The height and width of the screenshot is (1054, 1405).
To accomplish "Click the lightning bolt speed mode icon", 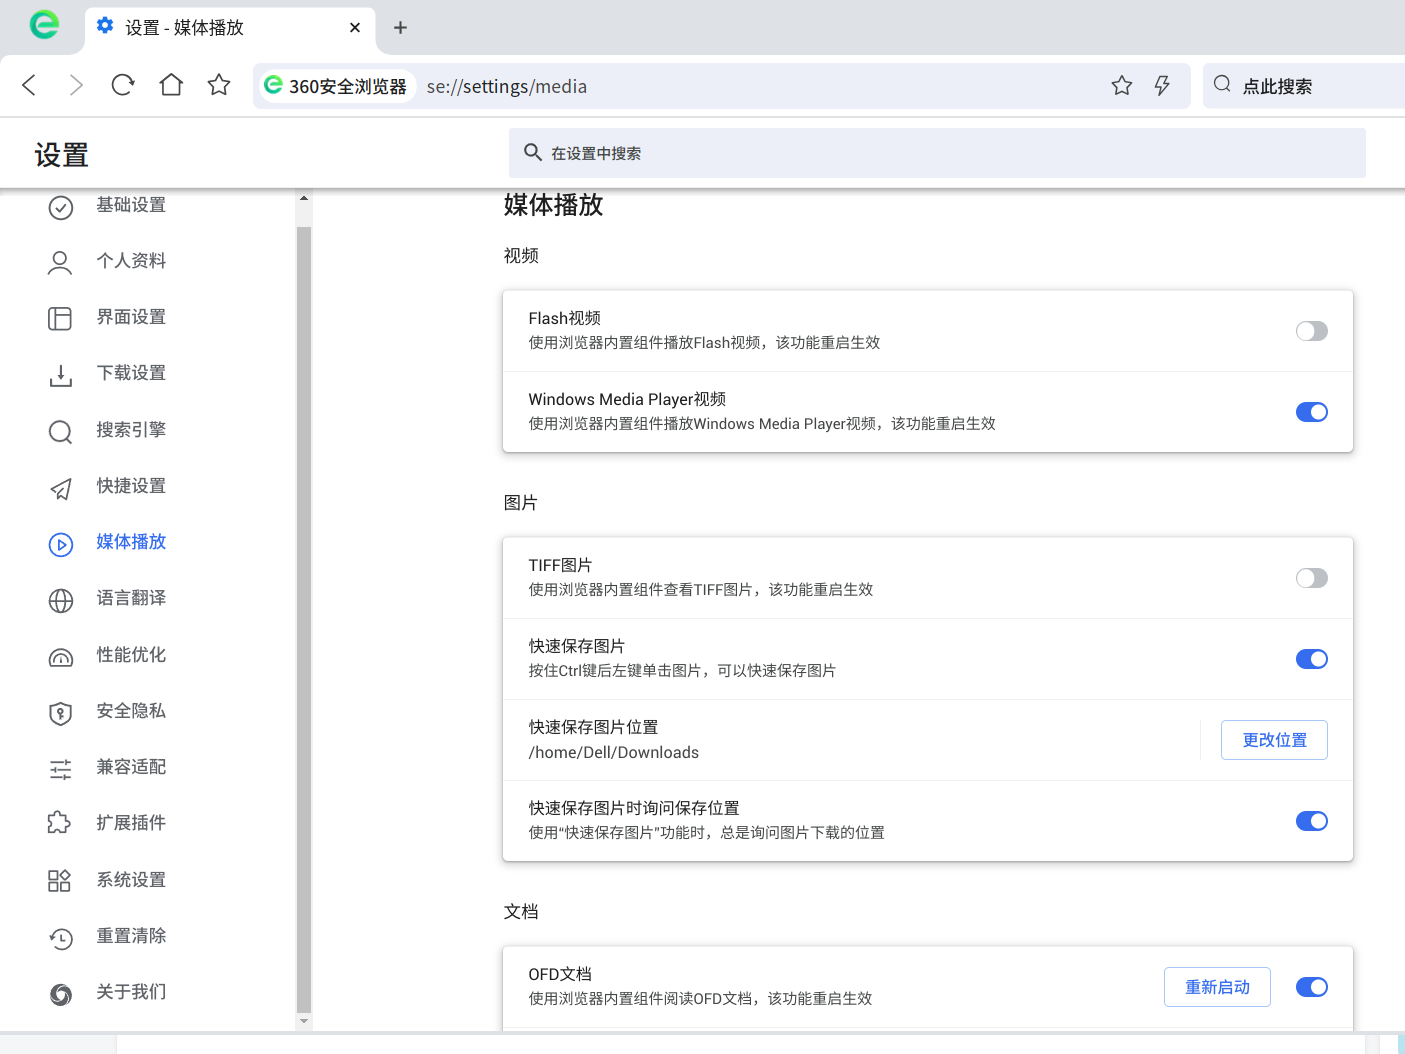I will coord(1162,86).
